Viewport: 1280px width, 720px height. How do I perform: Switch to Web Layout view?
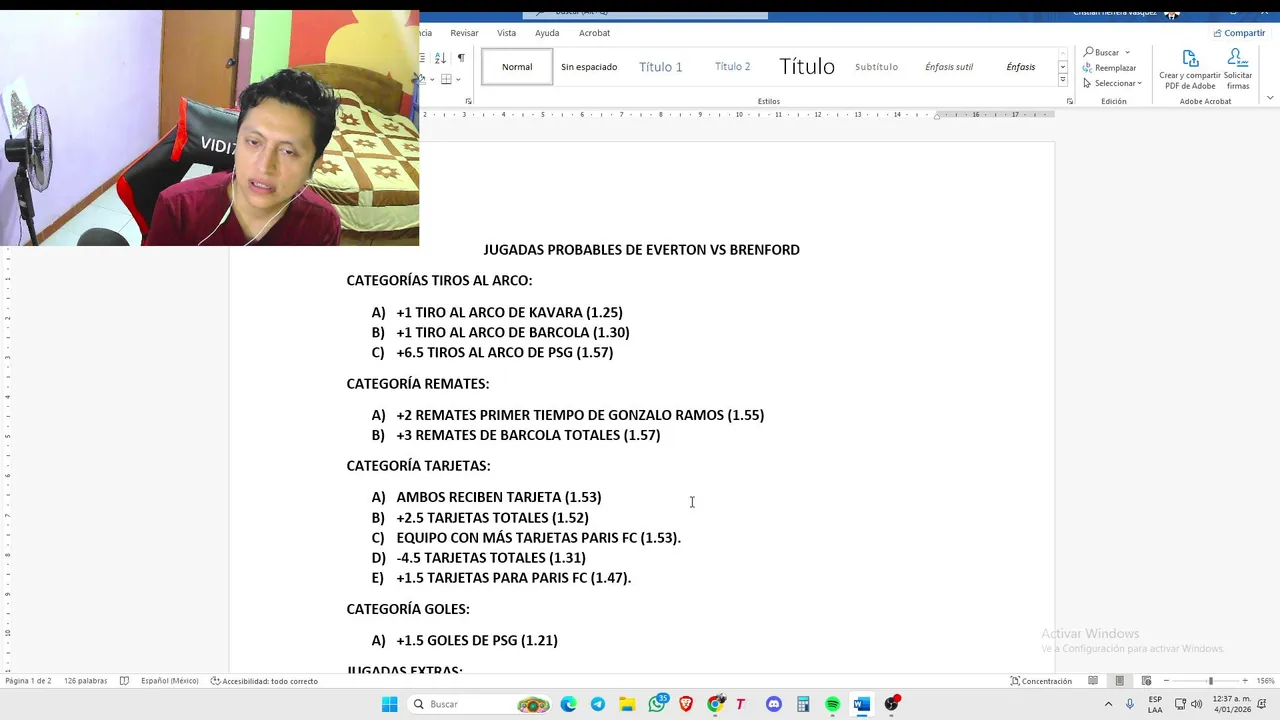point(1146,681)
